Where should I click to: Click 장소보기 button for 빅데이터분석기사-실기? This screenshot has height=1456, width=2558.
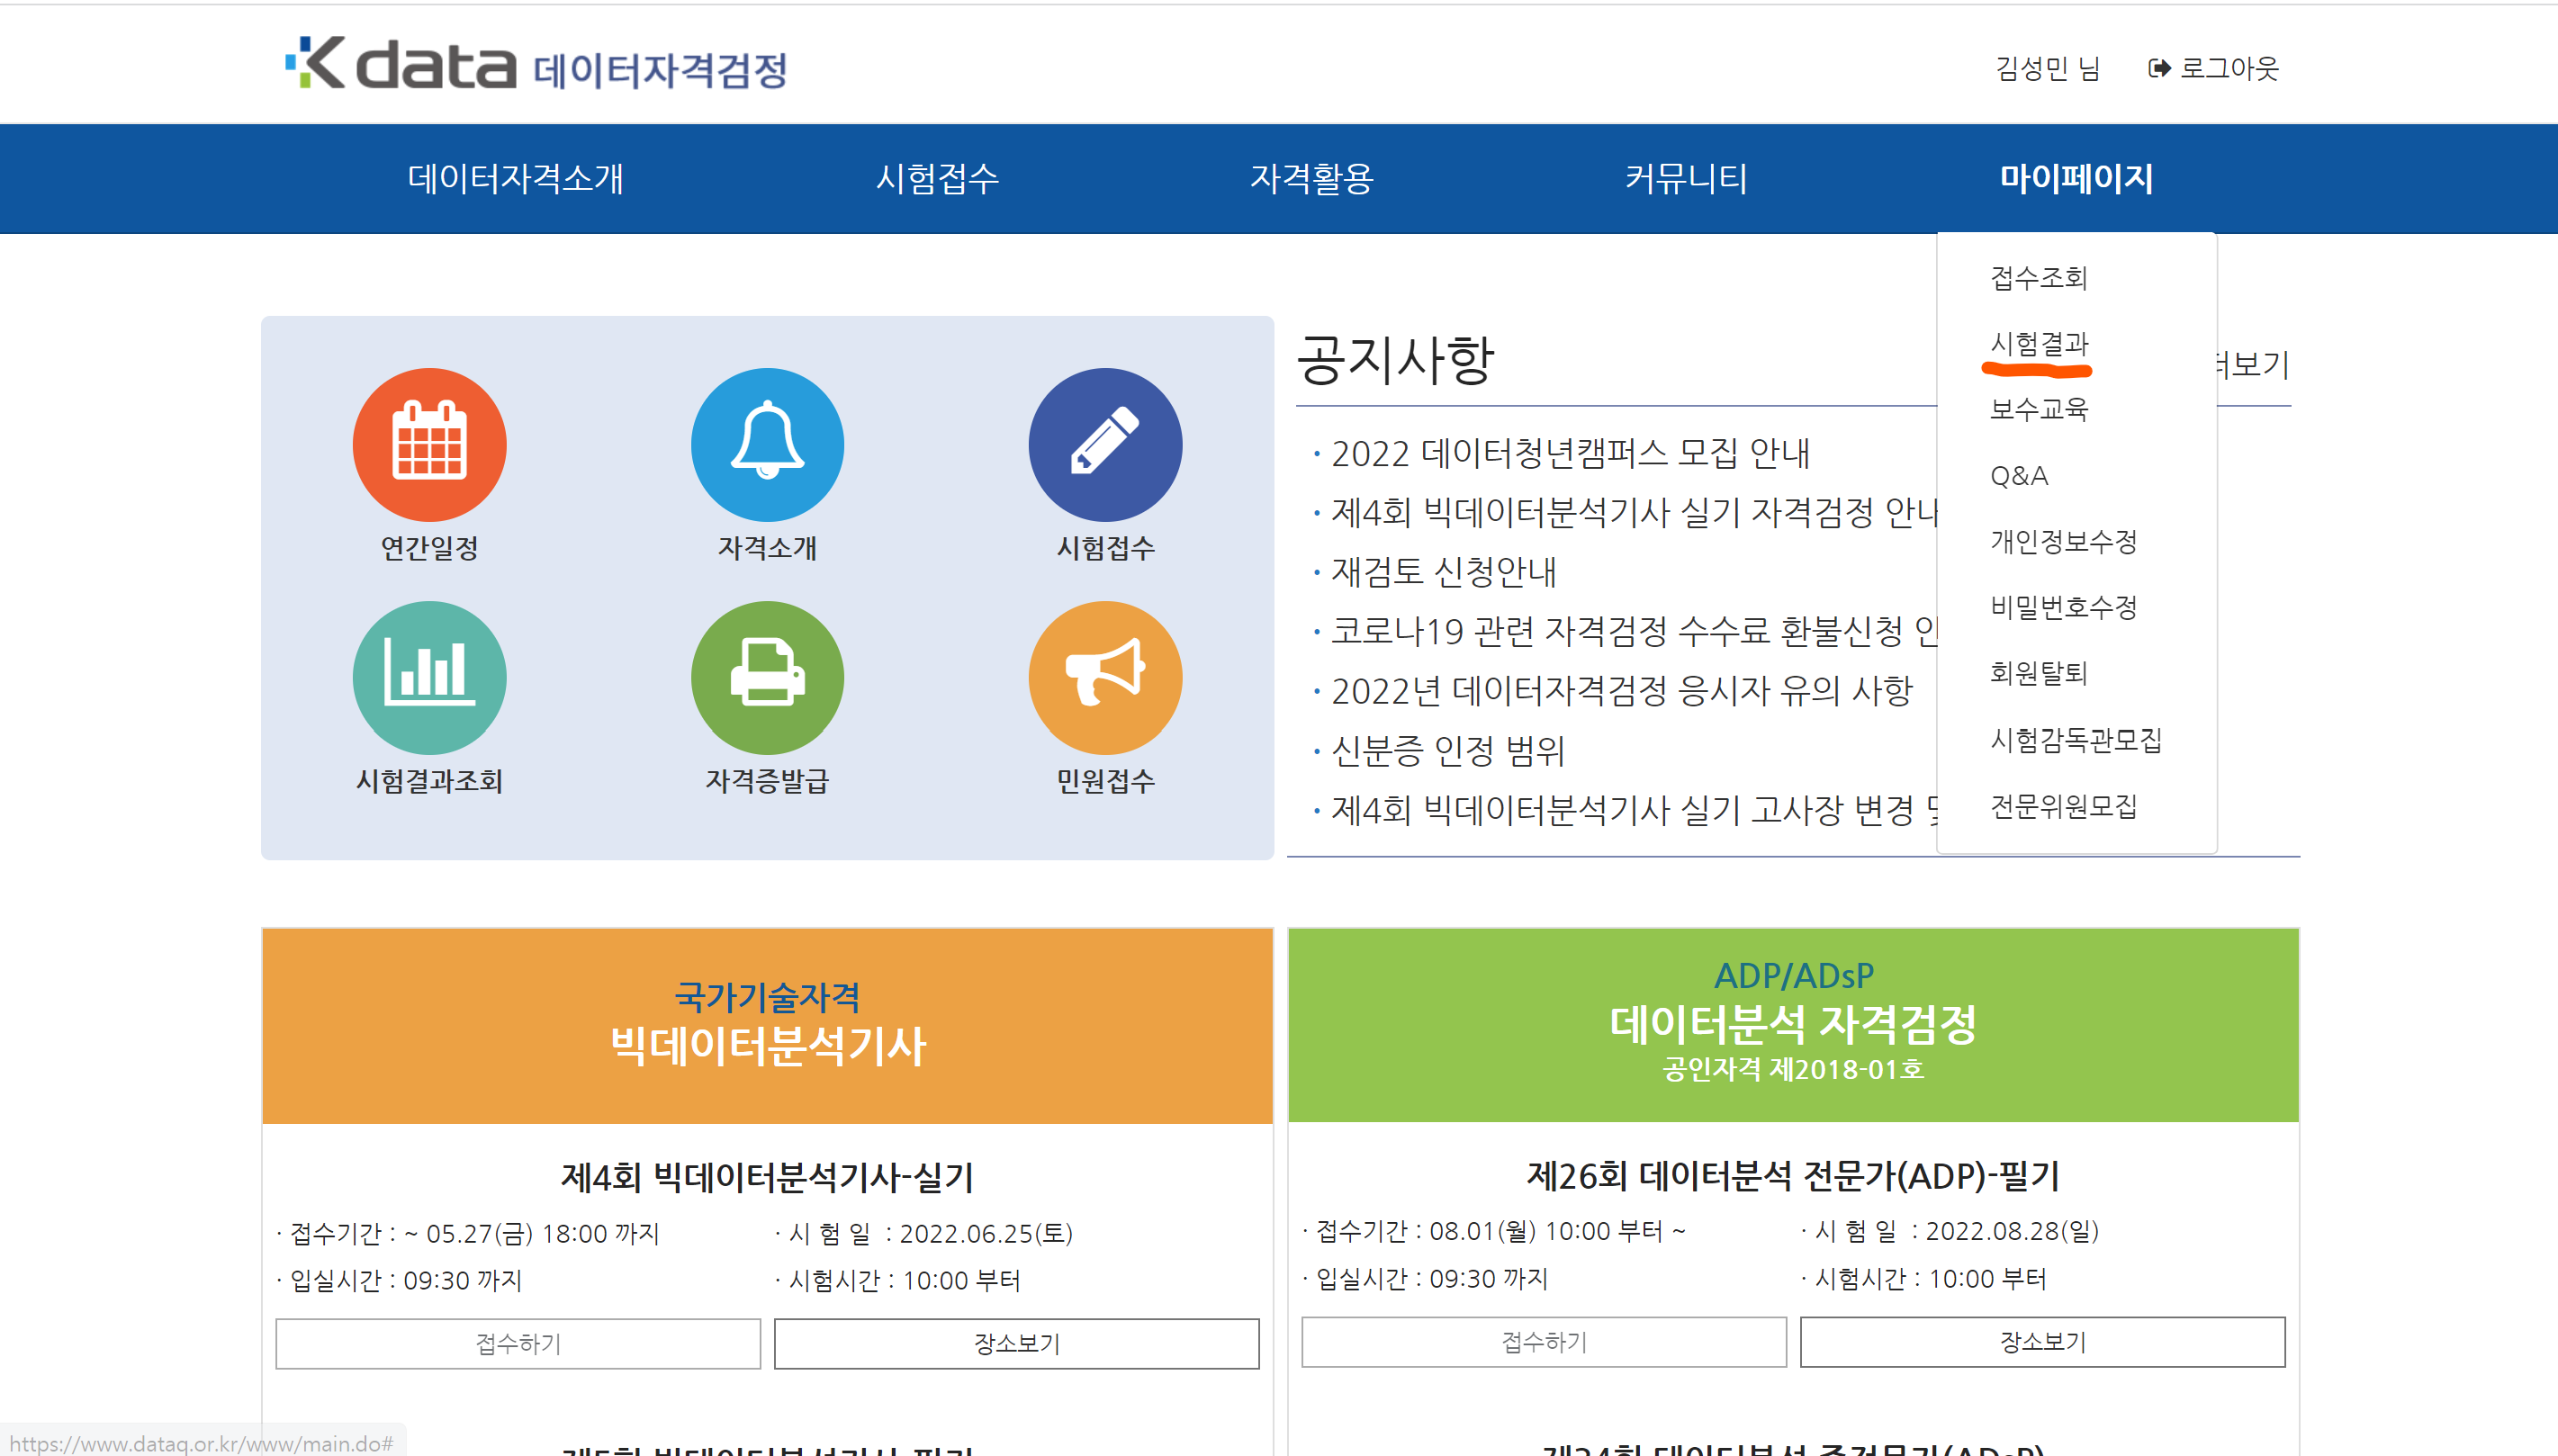[1016, 1343]
